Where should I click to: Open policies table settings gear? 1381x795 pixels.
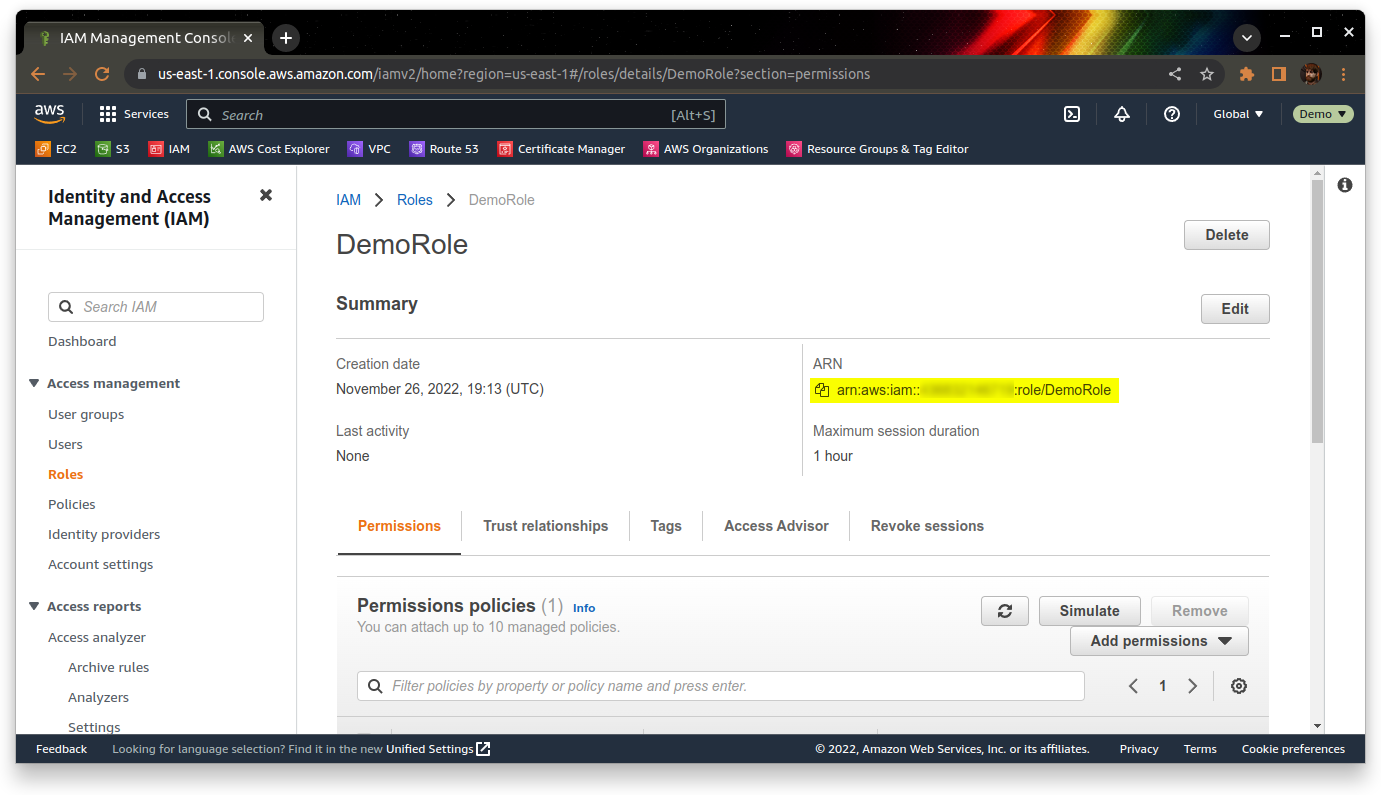pos(1239,686)
